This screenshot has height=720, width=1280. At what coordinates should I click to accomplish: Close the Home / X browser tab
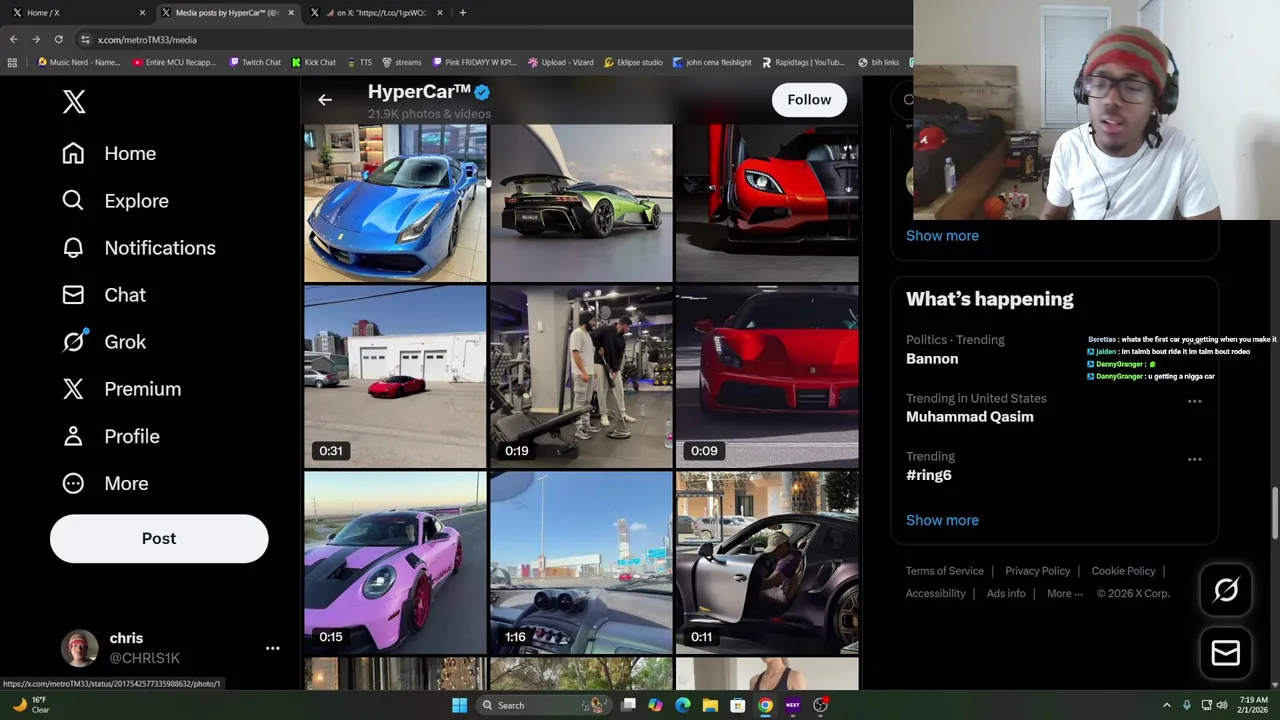pyautogui.click(x=142, y=13)
